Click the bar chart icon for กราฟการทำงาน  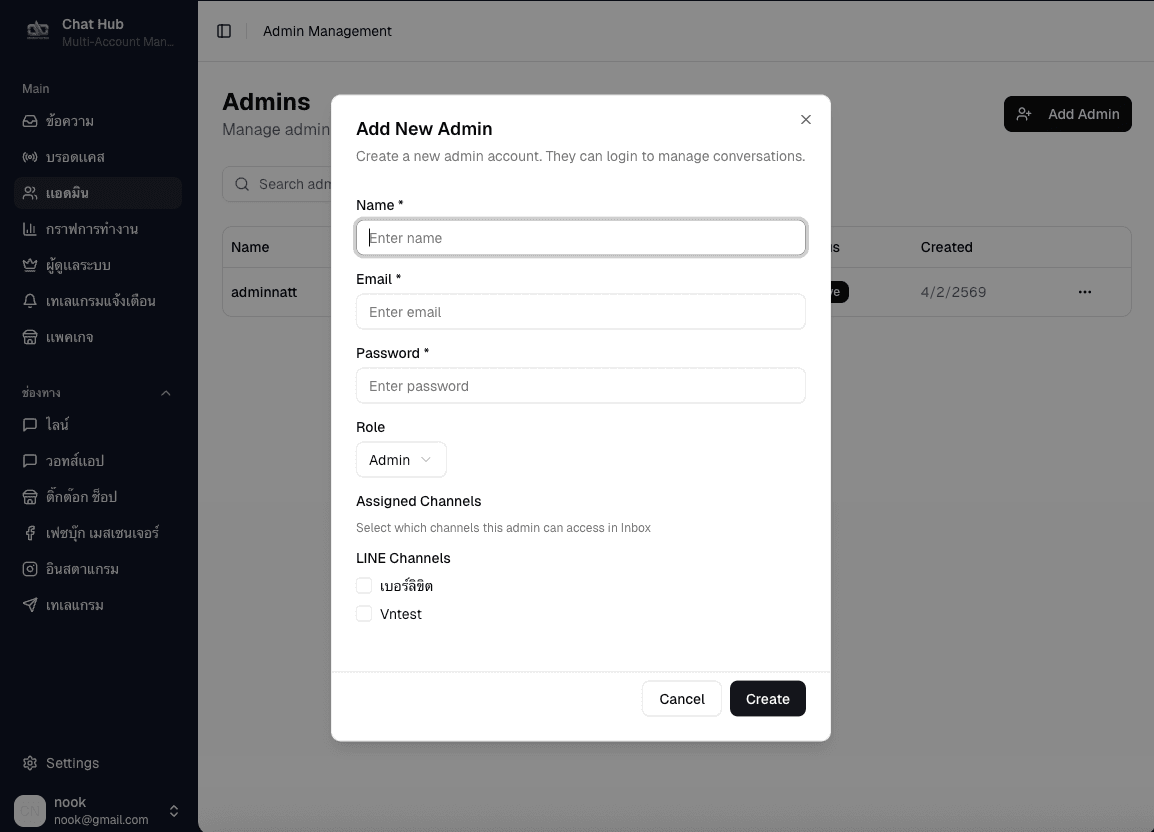(30, 229)
